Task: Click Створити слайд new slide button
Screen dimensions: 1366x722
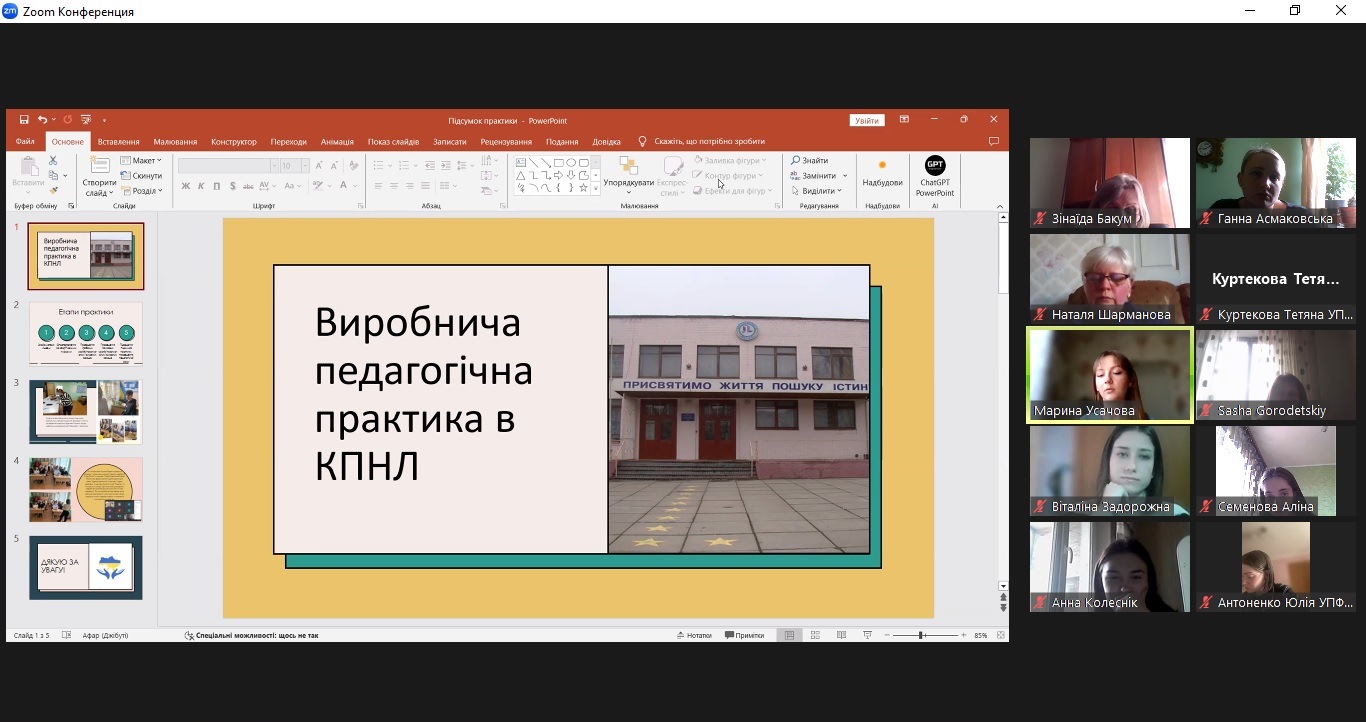Action: [x=99, y=176]
